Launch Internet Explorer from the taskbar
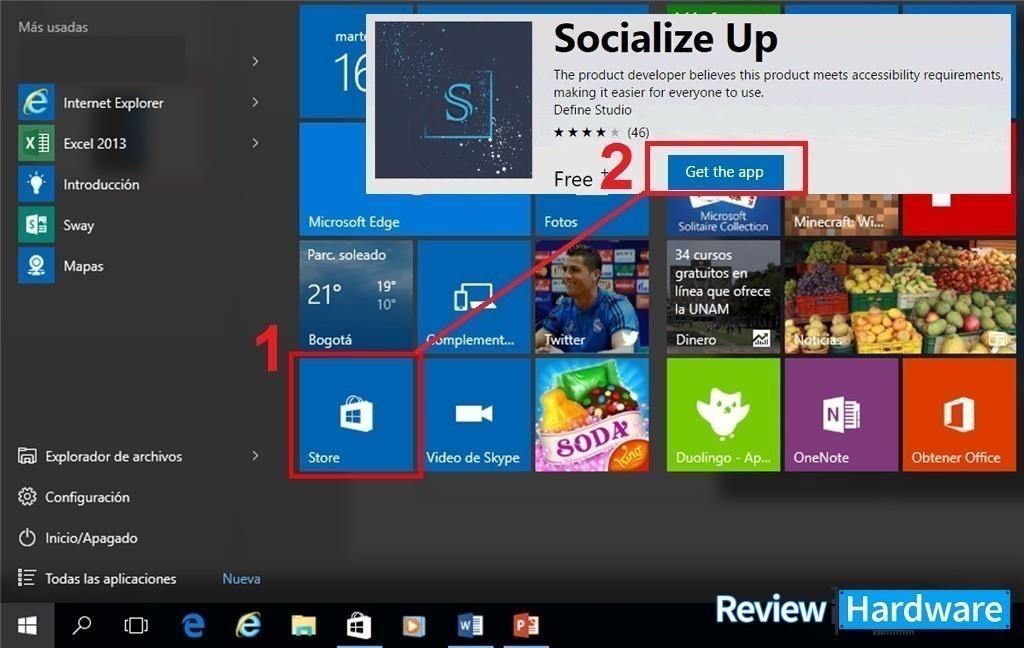The height and width of the screenshot is (648, 1024). (x=248, y=626)
